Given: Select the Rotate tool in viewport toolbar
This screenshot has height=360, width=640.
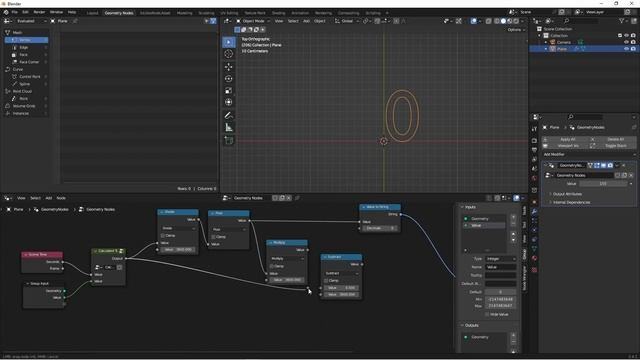Looking at the screenshot, I should (229, 78).
